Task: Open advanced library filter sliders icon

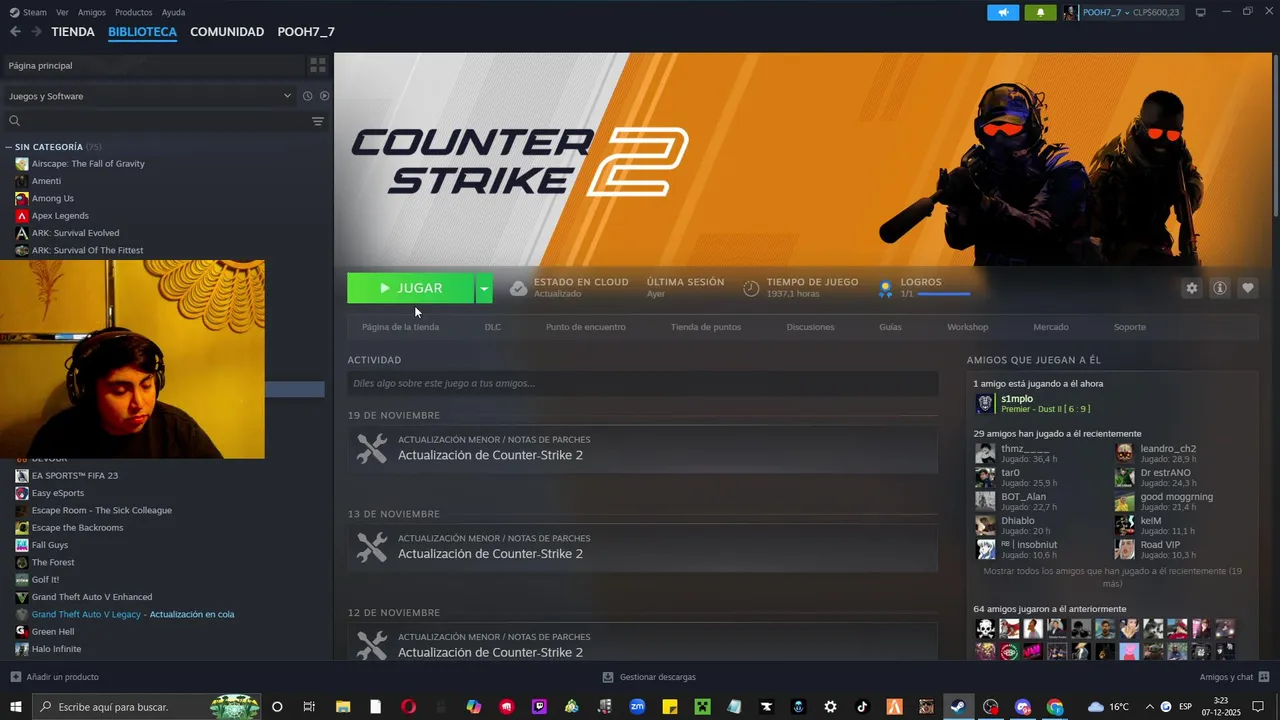Action: click(x=318, y=121)
